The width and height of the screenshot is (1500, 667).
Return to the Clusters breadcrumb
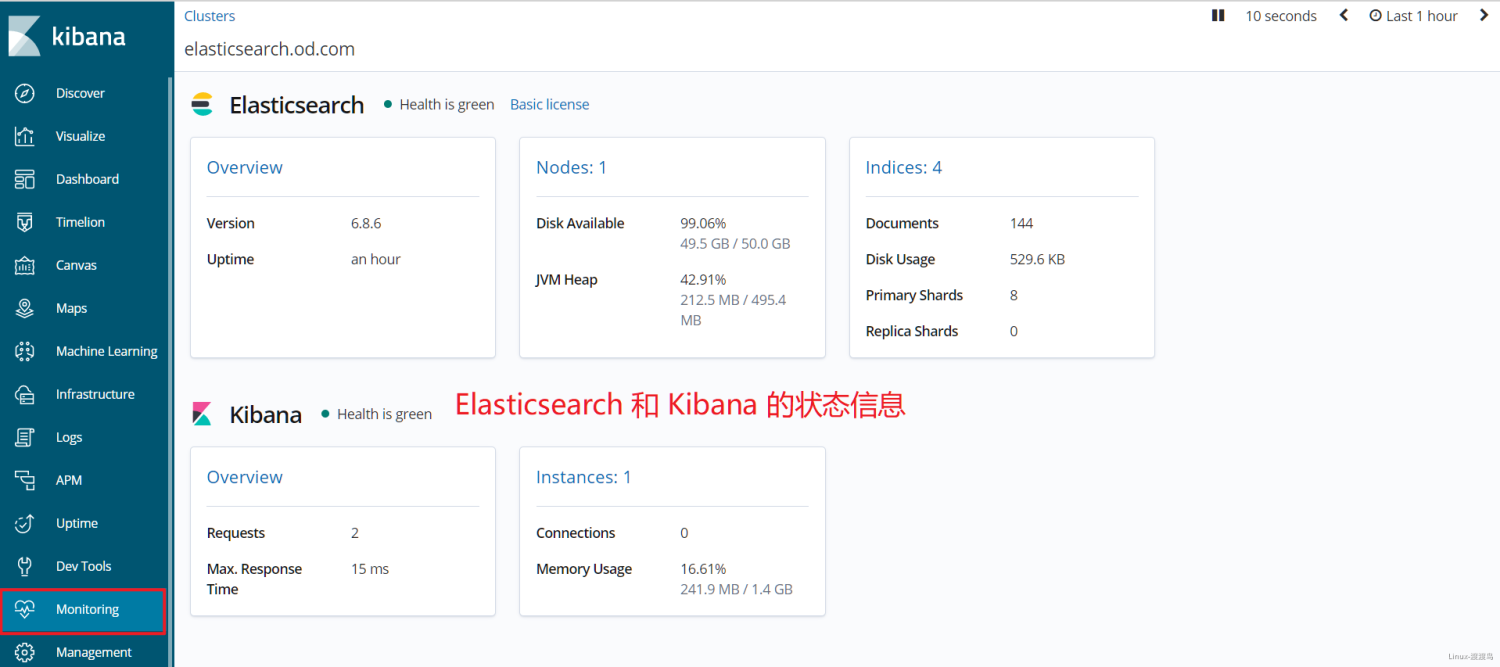209,15
